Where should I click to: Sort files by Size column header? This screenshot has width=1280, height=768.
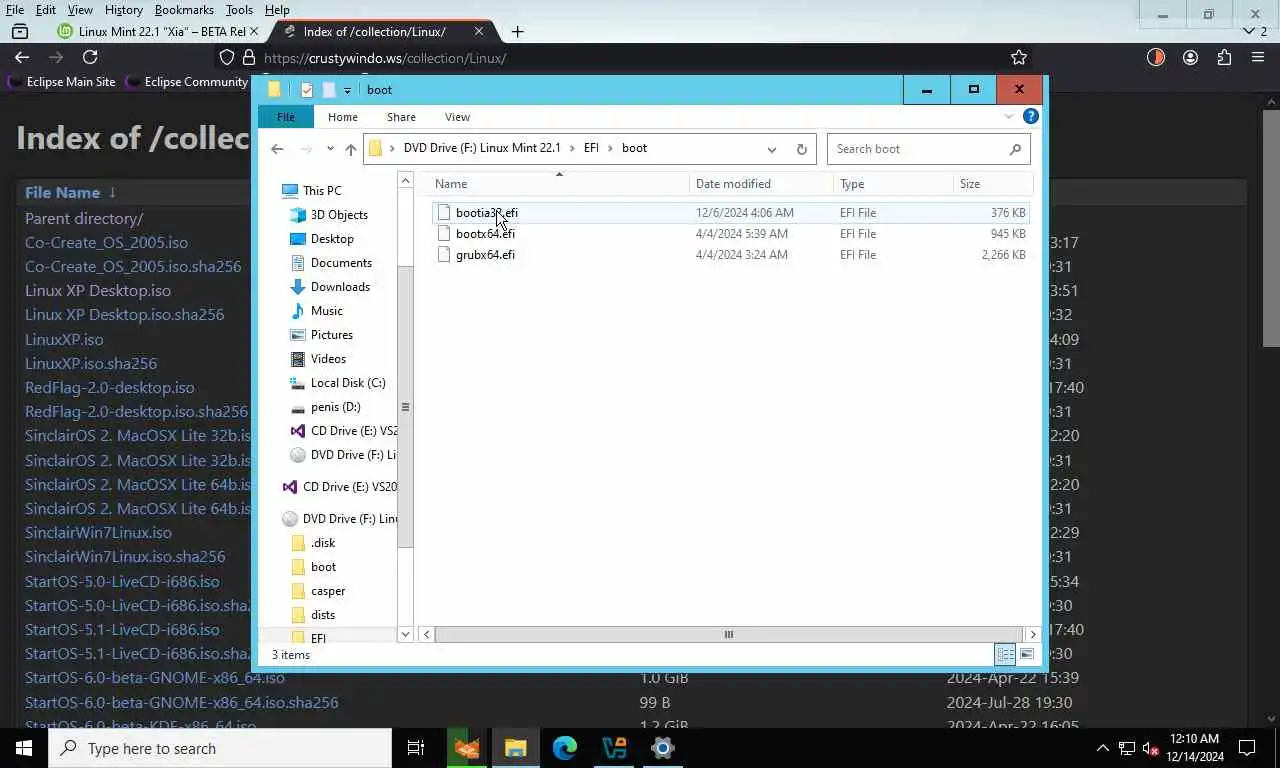coord(992,184)
